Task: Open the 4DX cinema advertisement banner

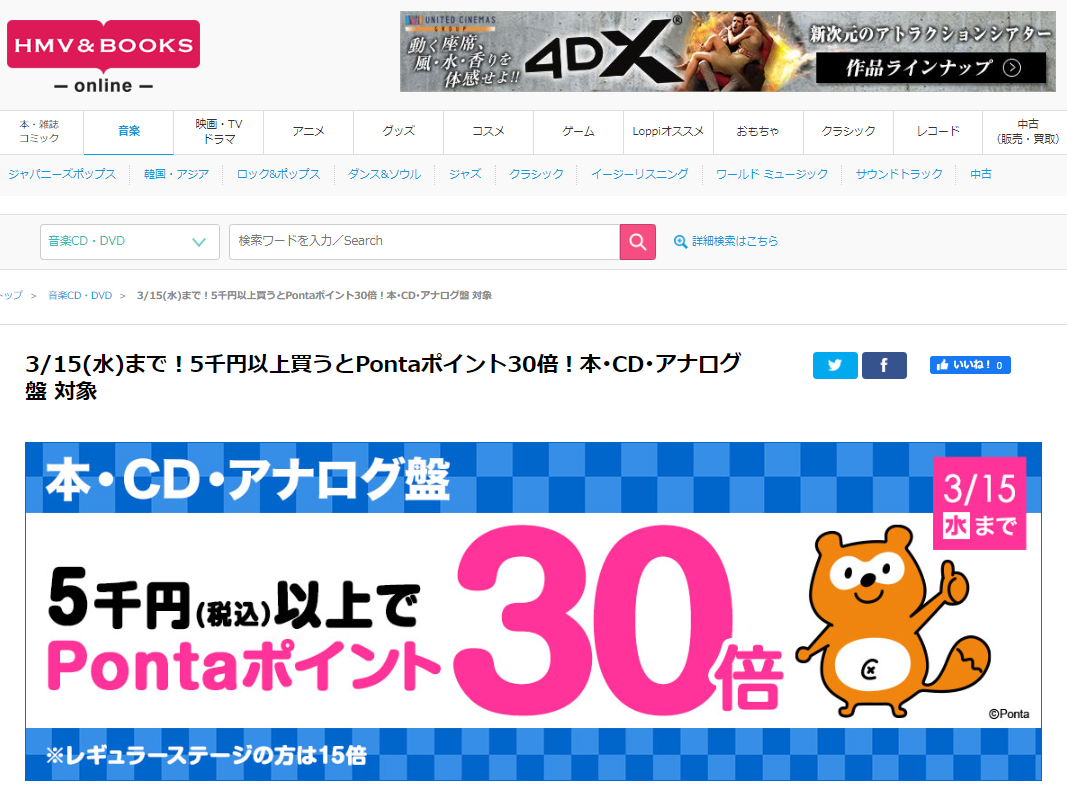Action: click(727, 52)
